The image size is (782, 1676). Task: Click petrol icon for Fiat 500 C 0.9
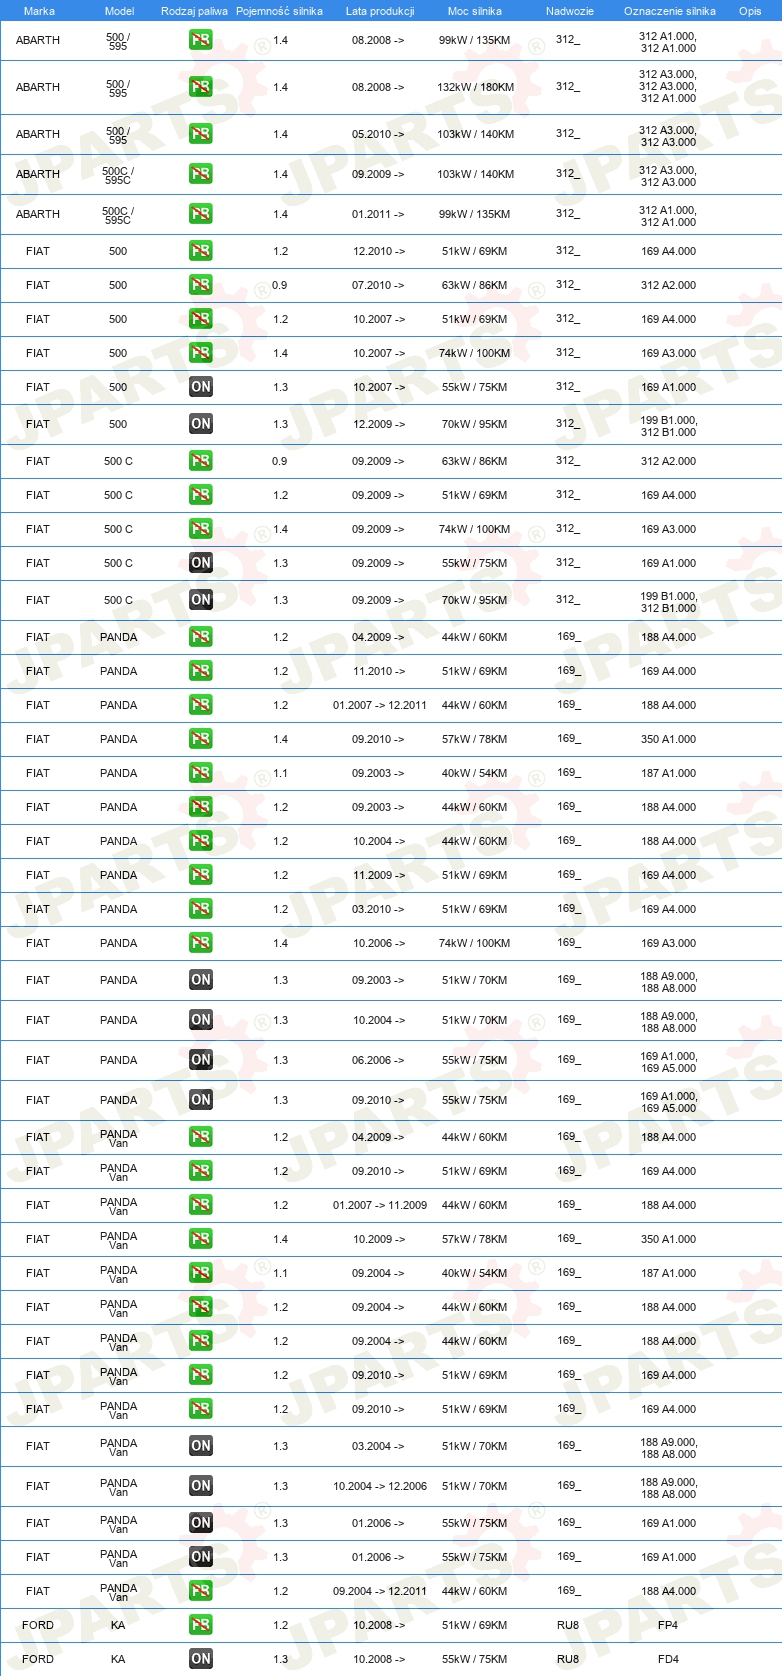coord(201,461)
